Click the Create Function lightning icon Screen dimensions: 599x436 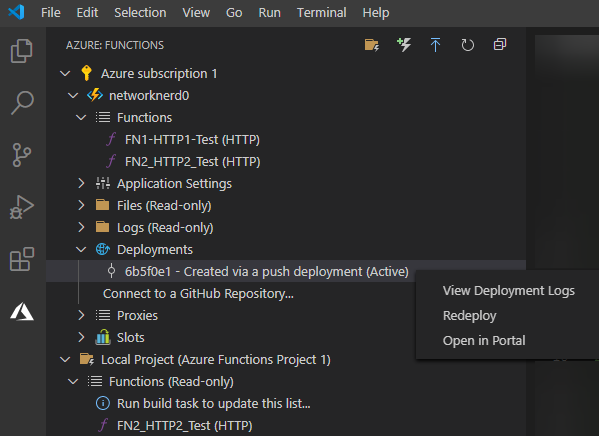[x=404, y=45]
